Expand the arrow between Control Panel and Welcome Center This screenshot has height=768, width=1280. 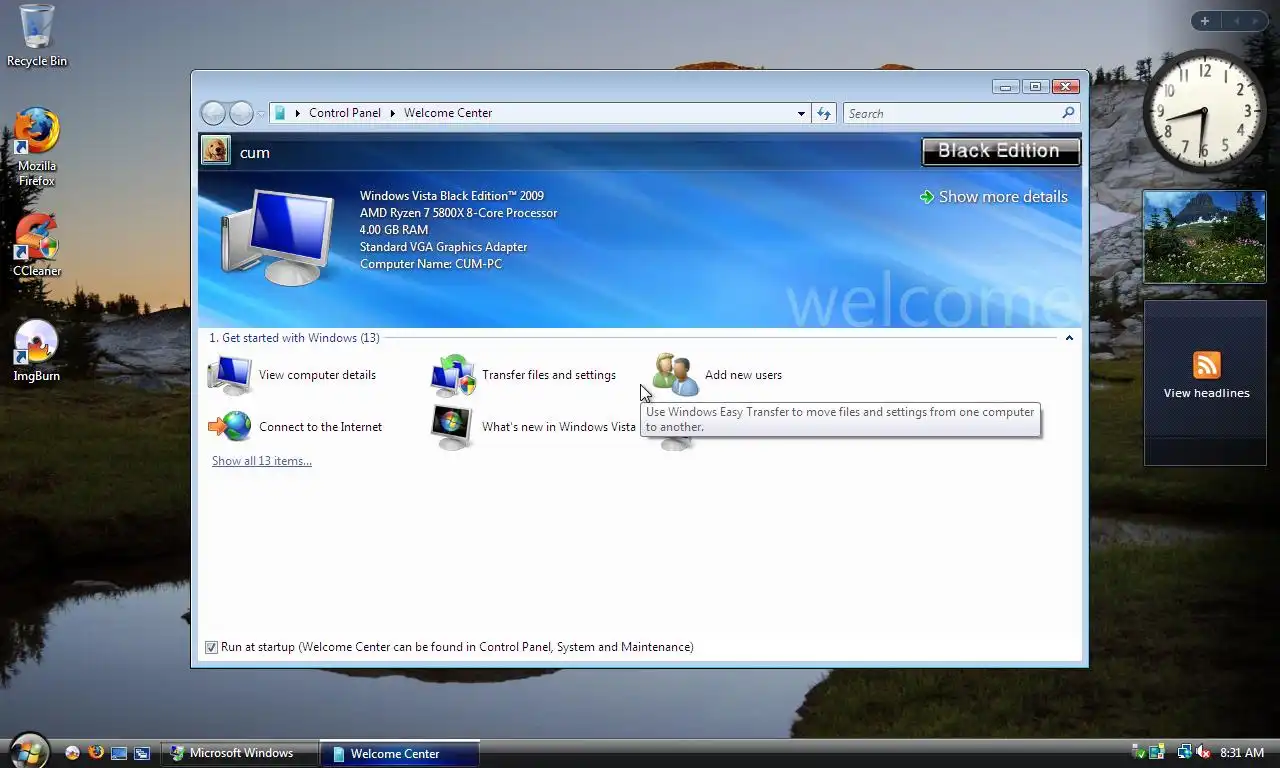[392, 113]
